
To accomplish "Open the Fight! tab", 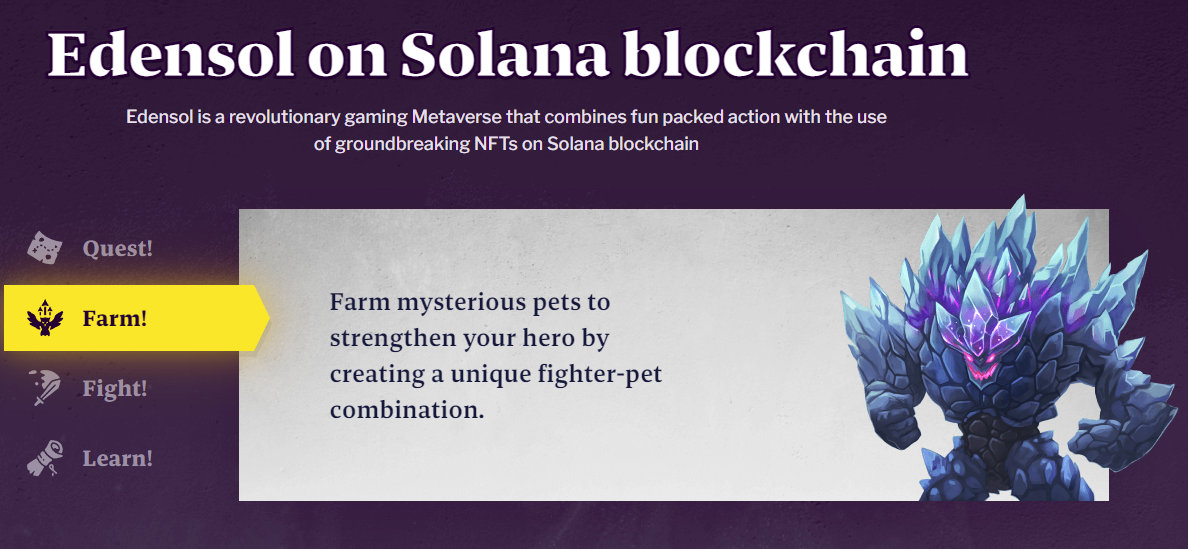I will [x=114, y=389].
